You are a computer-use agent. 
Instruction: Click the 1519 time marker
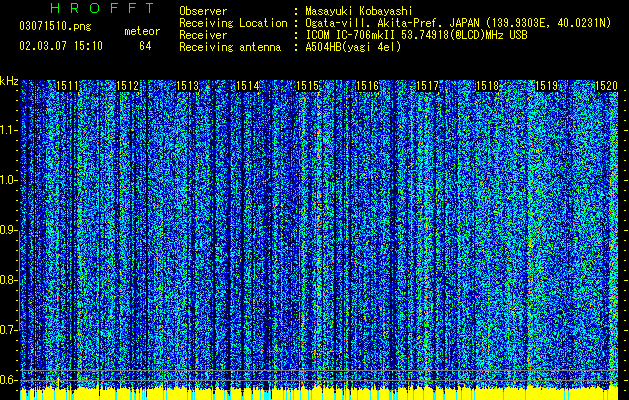pos(547,86)
